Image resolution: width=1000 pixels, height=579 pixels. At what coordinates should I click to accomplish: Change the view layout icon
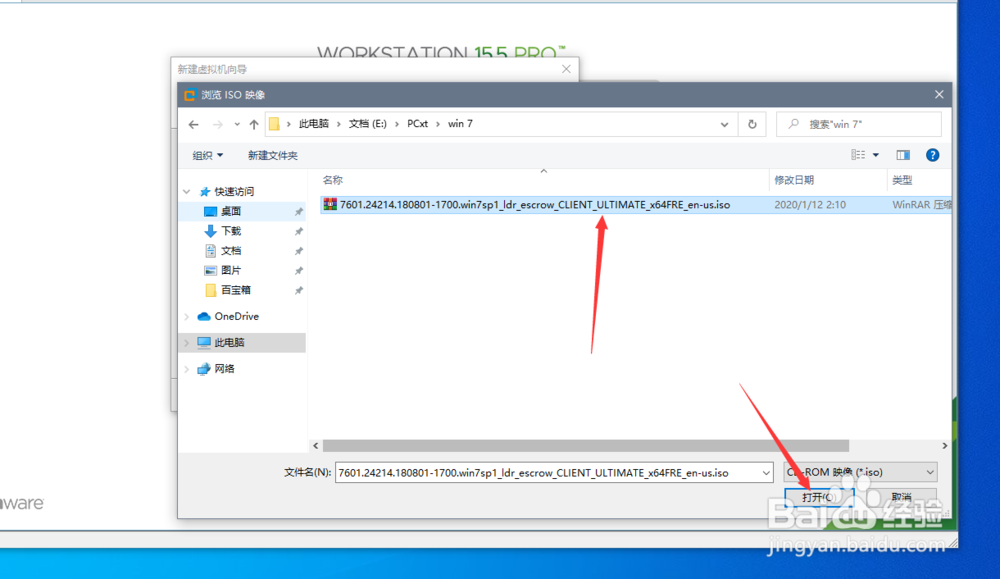click(858, 155)
